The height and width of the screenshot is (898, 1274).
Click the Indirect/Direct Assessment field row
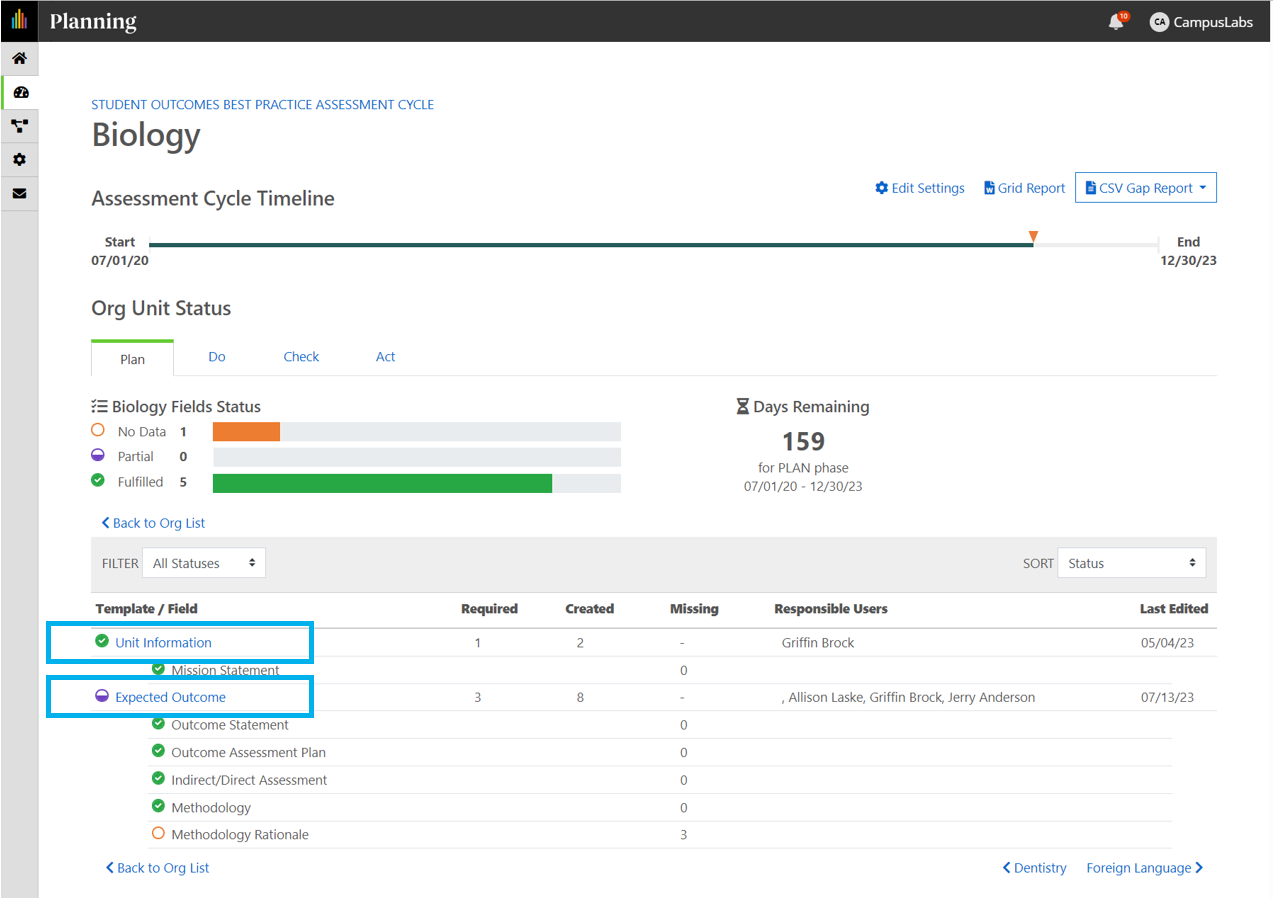click(x=661, y=780)
